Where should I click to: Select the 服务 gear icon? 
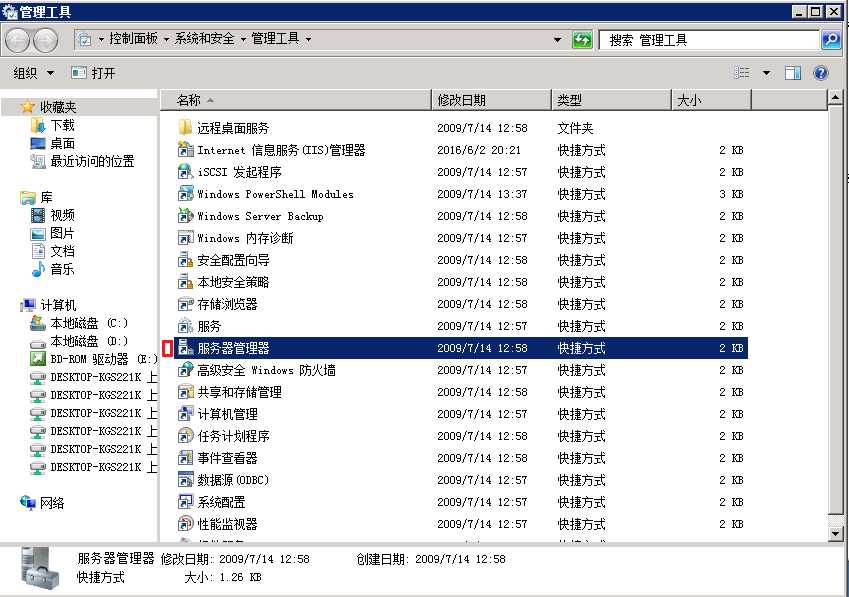(185, 326)
